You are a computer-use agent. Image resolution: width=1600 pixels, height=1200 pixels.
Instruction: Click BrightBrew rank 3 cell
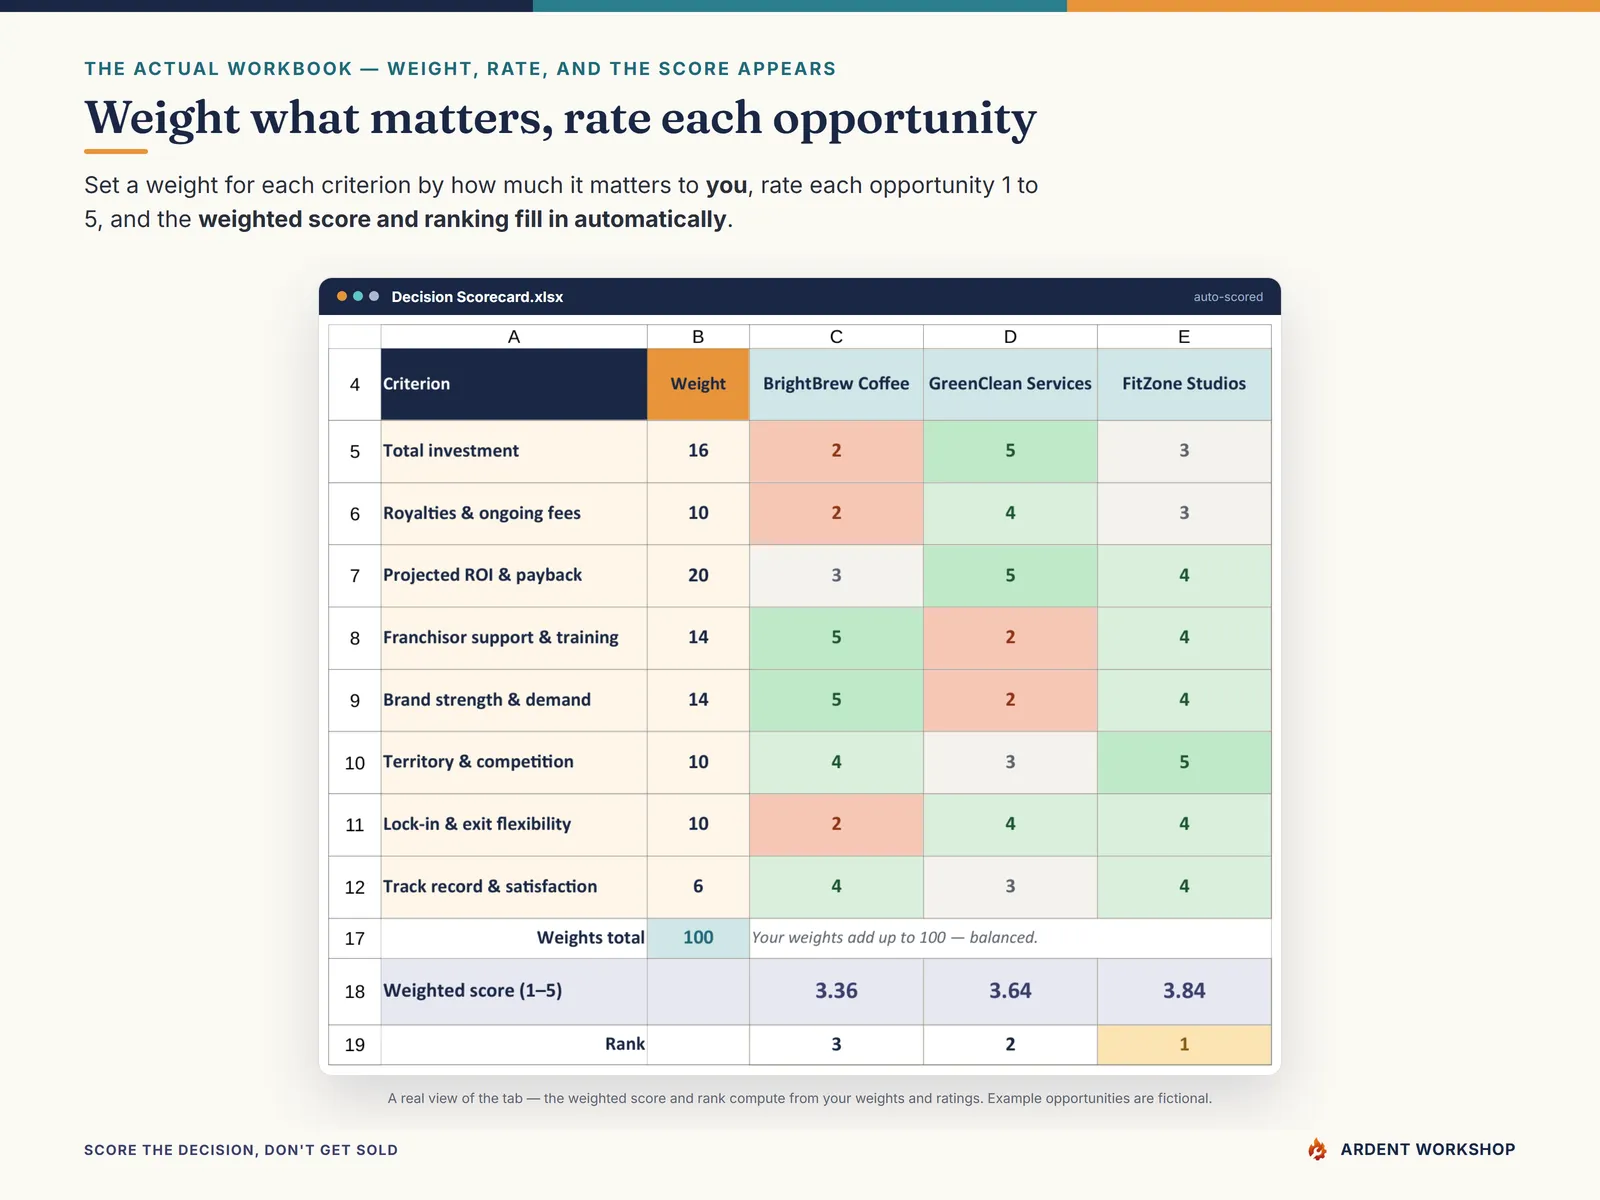(x=836, y=1044)
